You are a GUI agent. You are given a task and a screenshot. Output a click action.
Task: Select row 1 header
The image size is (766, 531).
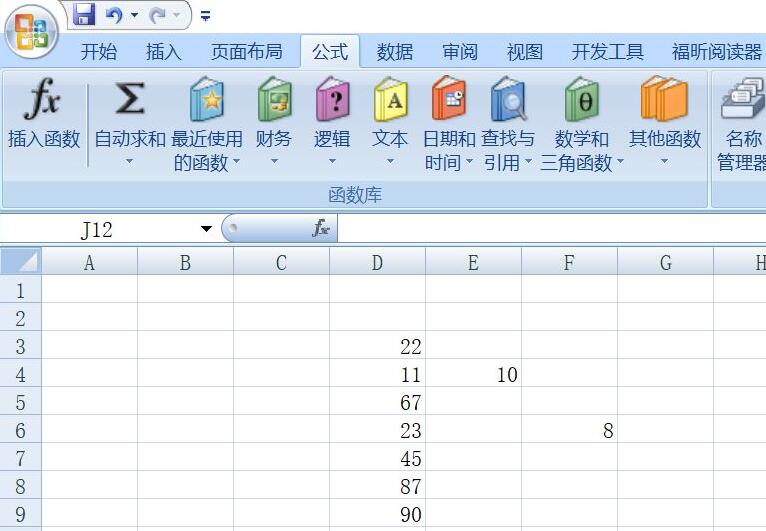(x=21, y=290)
